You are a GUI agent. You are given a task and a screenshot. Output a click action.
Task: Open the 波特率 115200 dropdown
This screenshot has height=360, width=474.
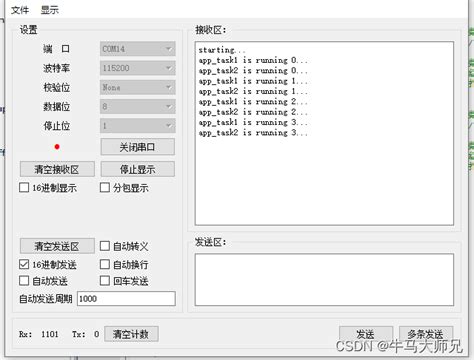(x=138, y=68)
